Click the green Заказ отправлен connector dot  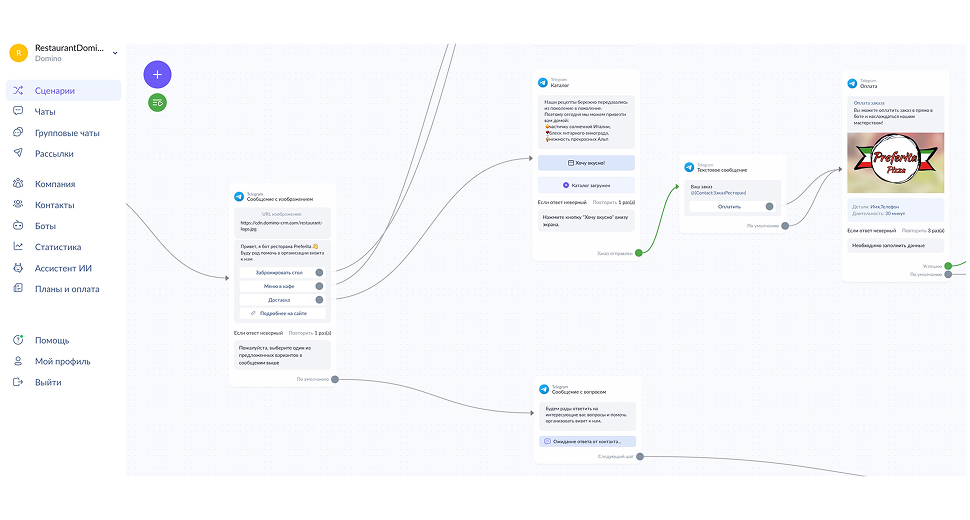click(639, 252)
